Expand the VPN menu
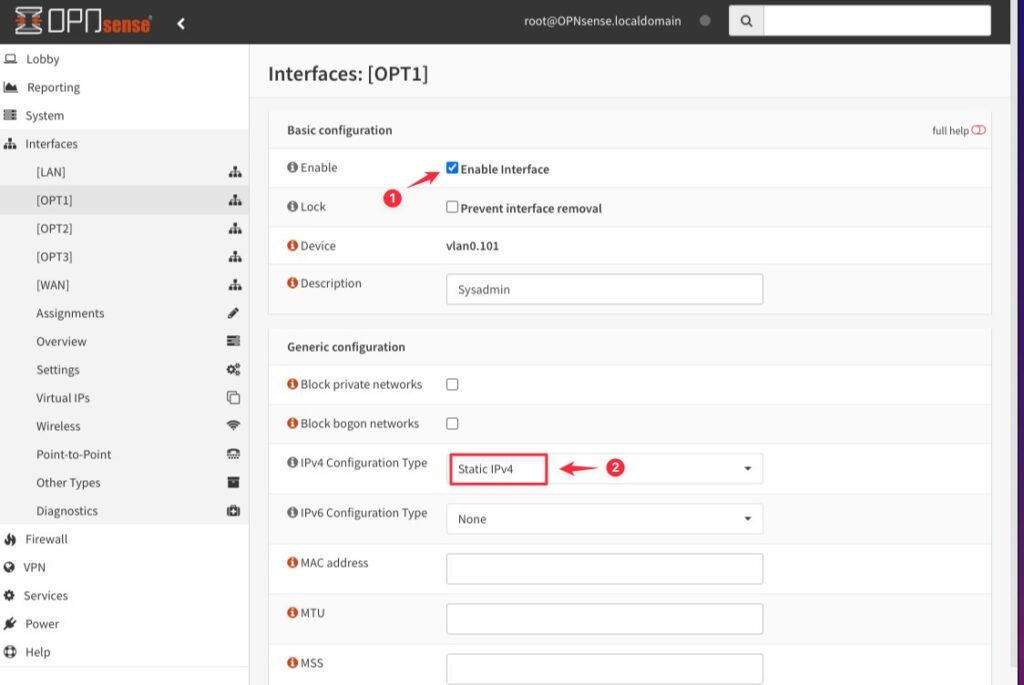Screen dimensions: 1024x685 click(x=34, y=567)
